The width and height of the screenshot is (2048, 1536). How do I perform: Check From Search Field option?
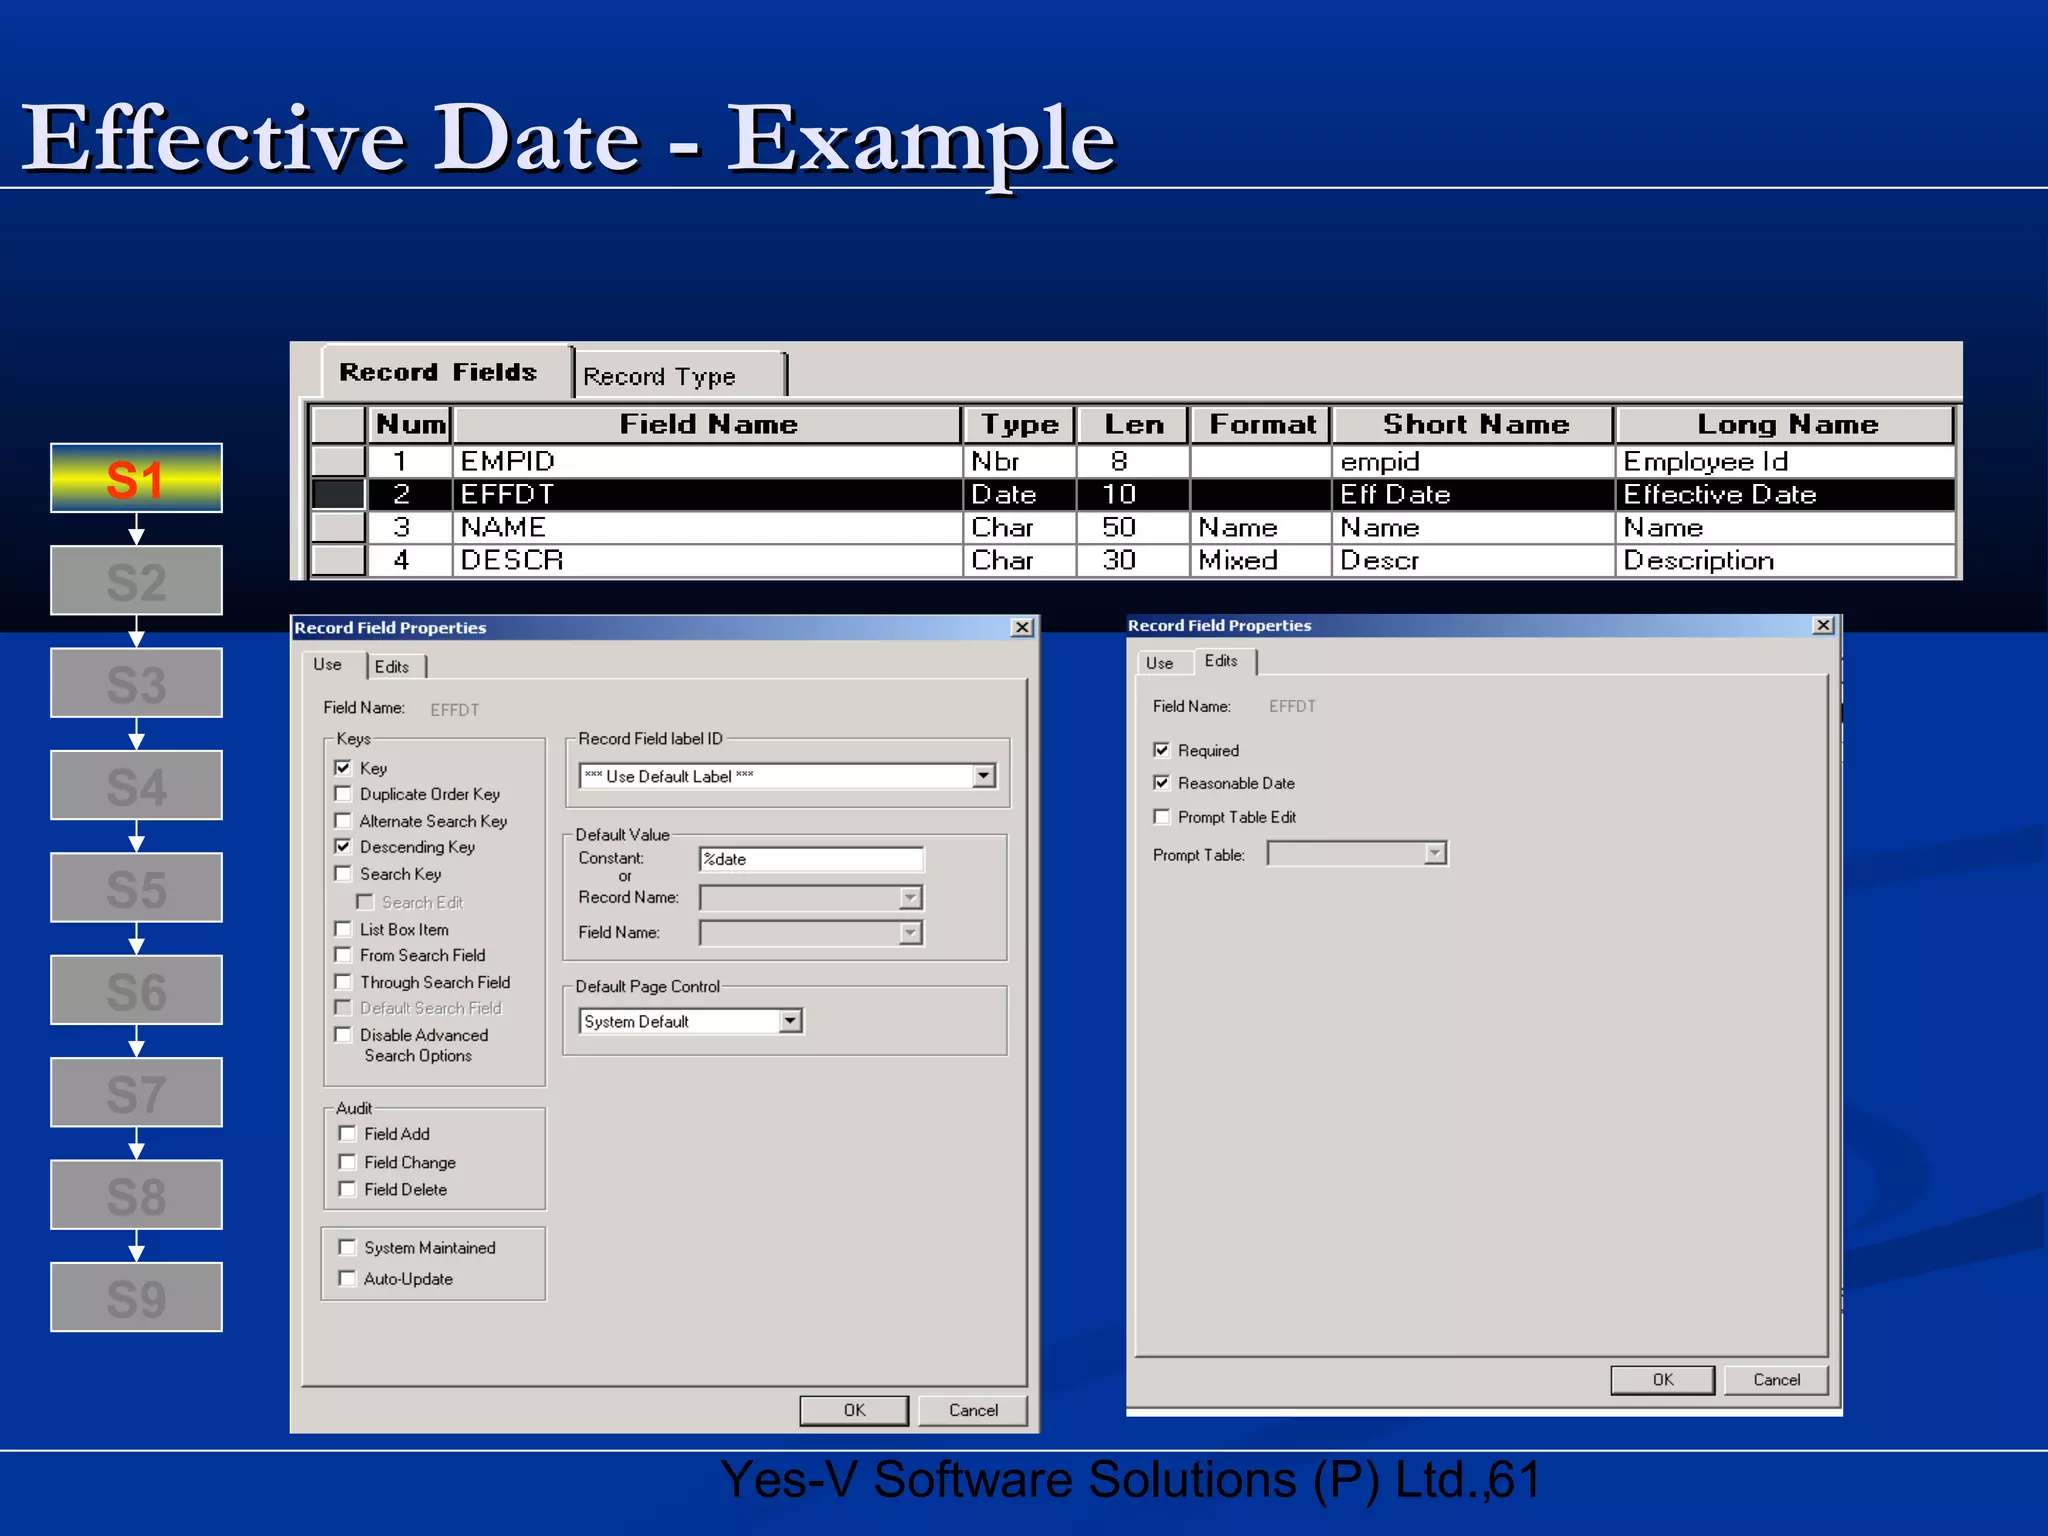(343, 954)
